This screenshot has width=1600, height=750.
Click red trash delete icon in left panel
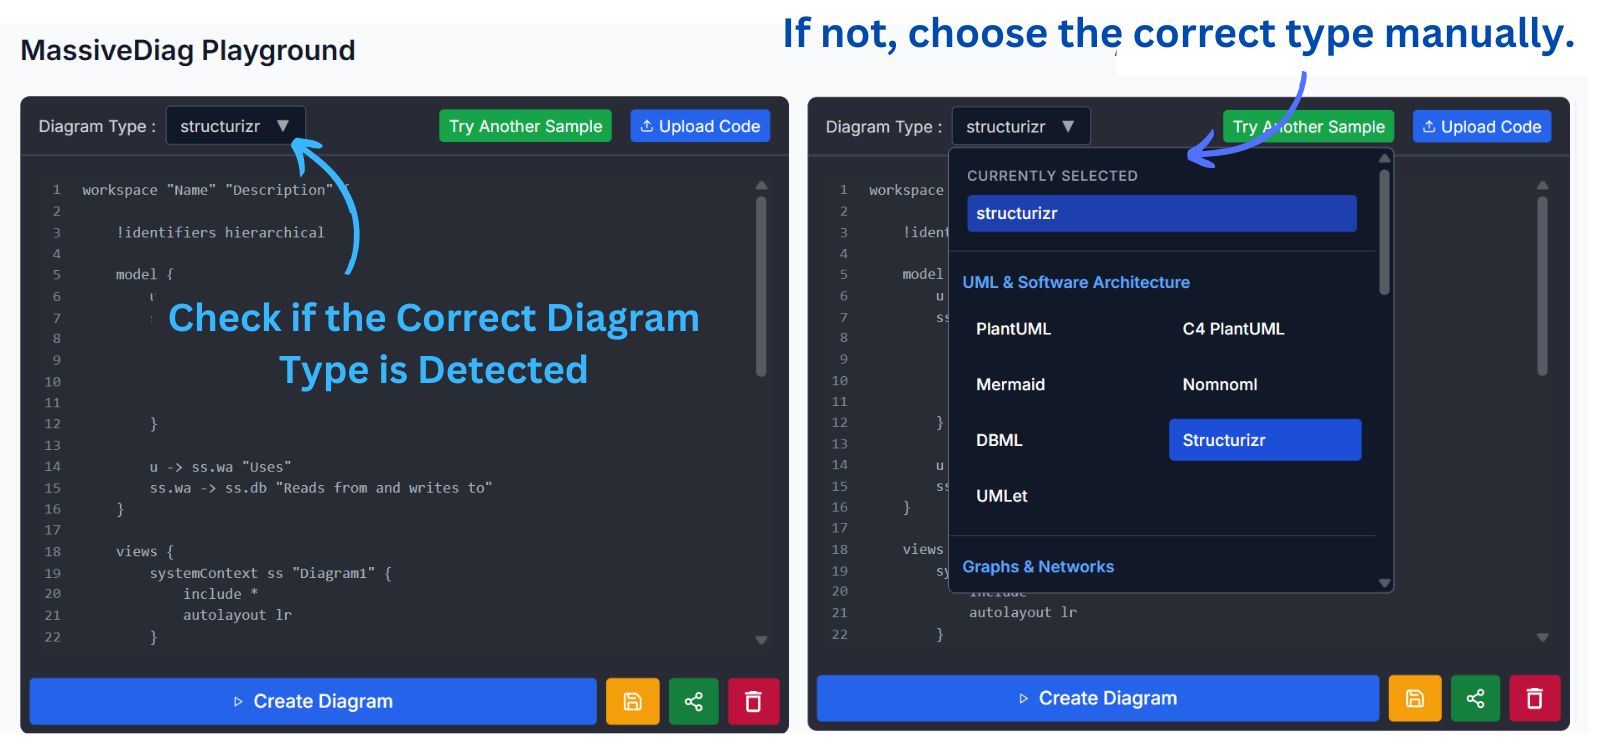pos(754,701)
